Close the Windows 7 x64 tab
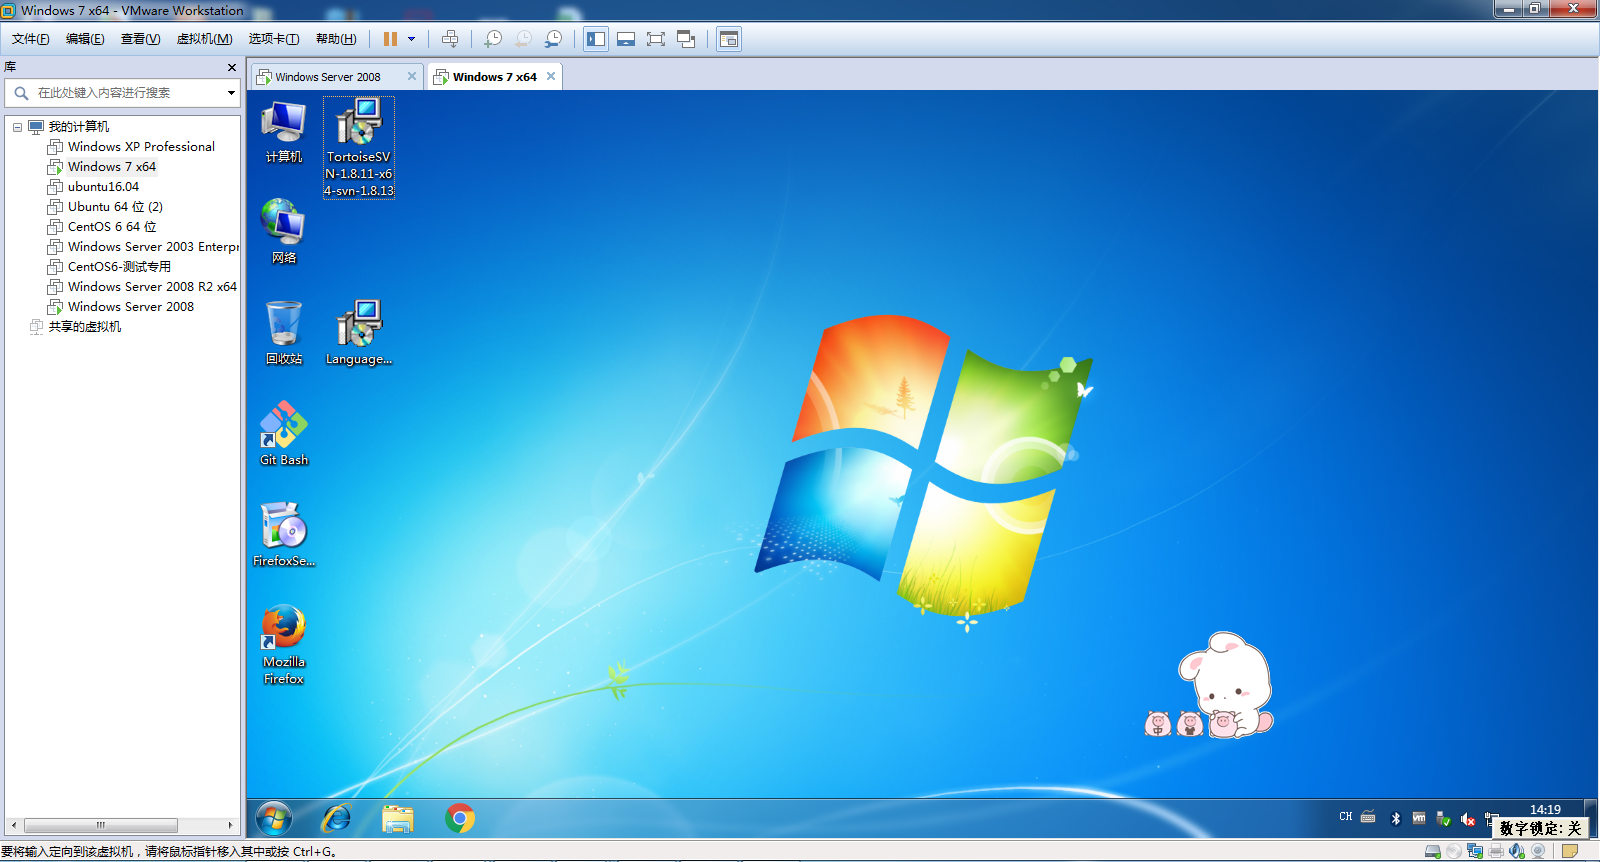1600x862 pixels. coord(550,76)
